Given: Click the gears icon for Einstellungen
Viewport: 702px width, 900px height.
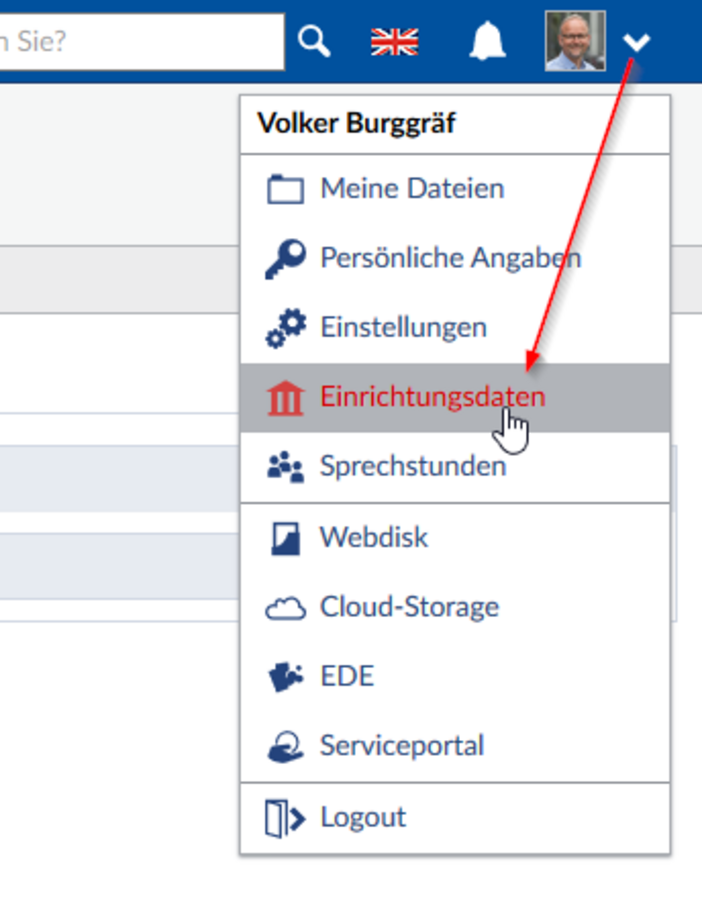Looking at the screenshot, I should pyautogui.click(x=285, y=328).
